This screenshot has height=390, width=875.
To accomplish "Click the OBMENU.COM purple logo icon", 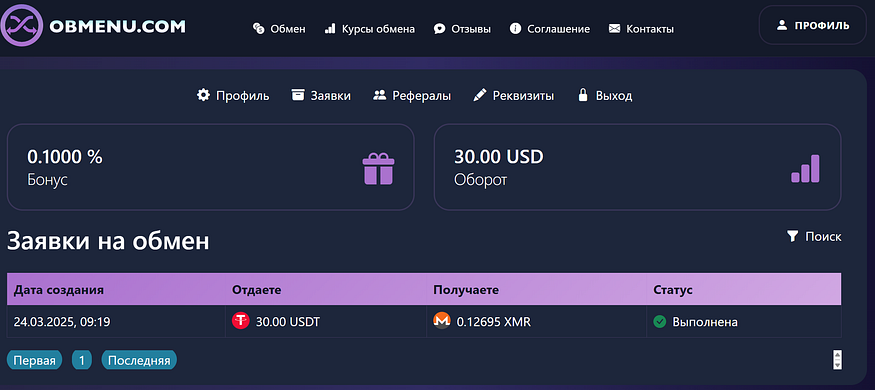I will pyautogui.click(x=21, y=25).
